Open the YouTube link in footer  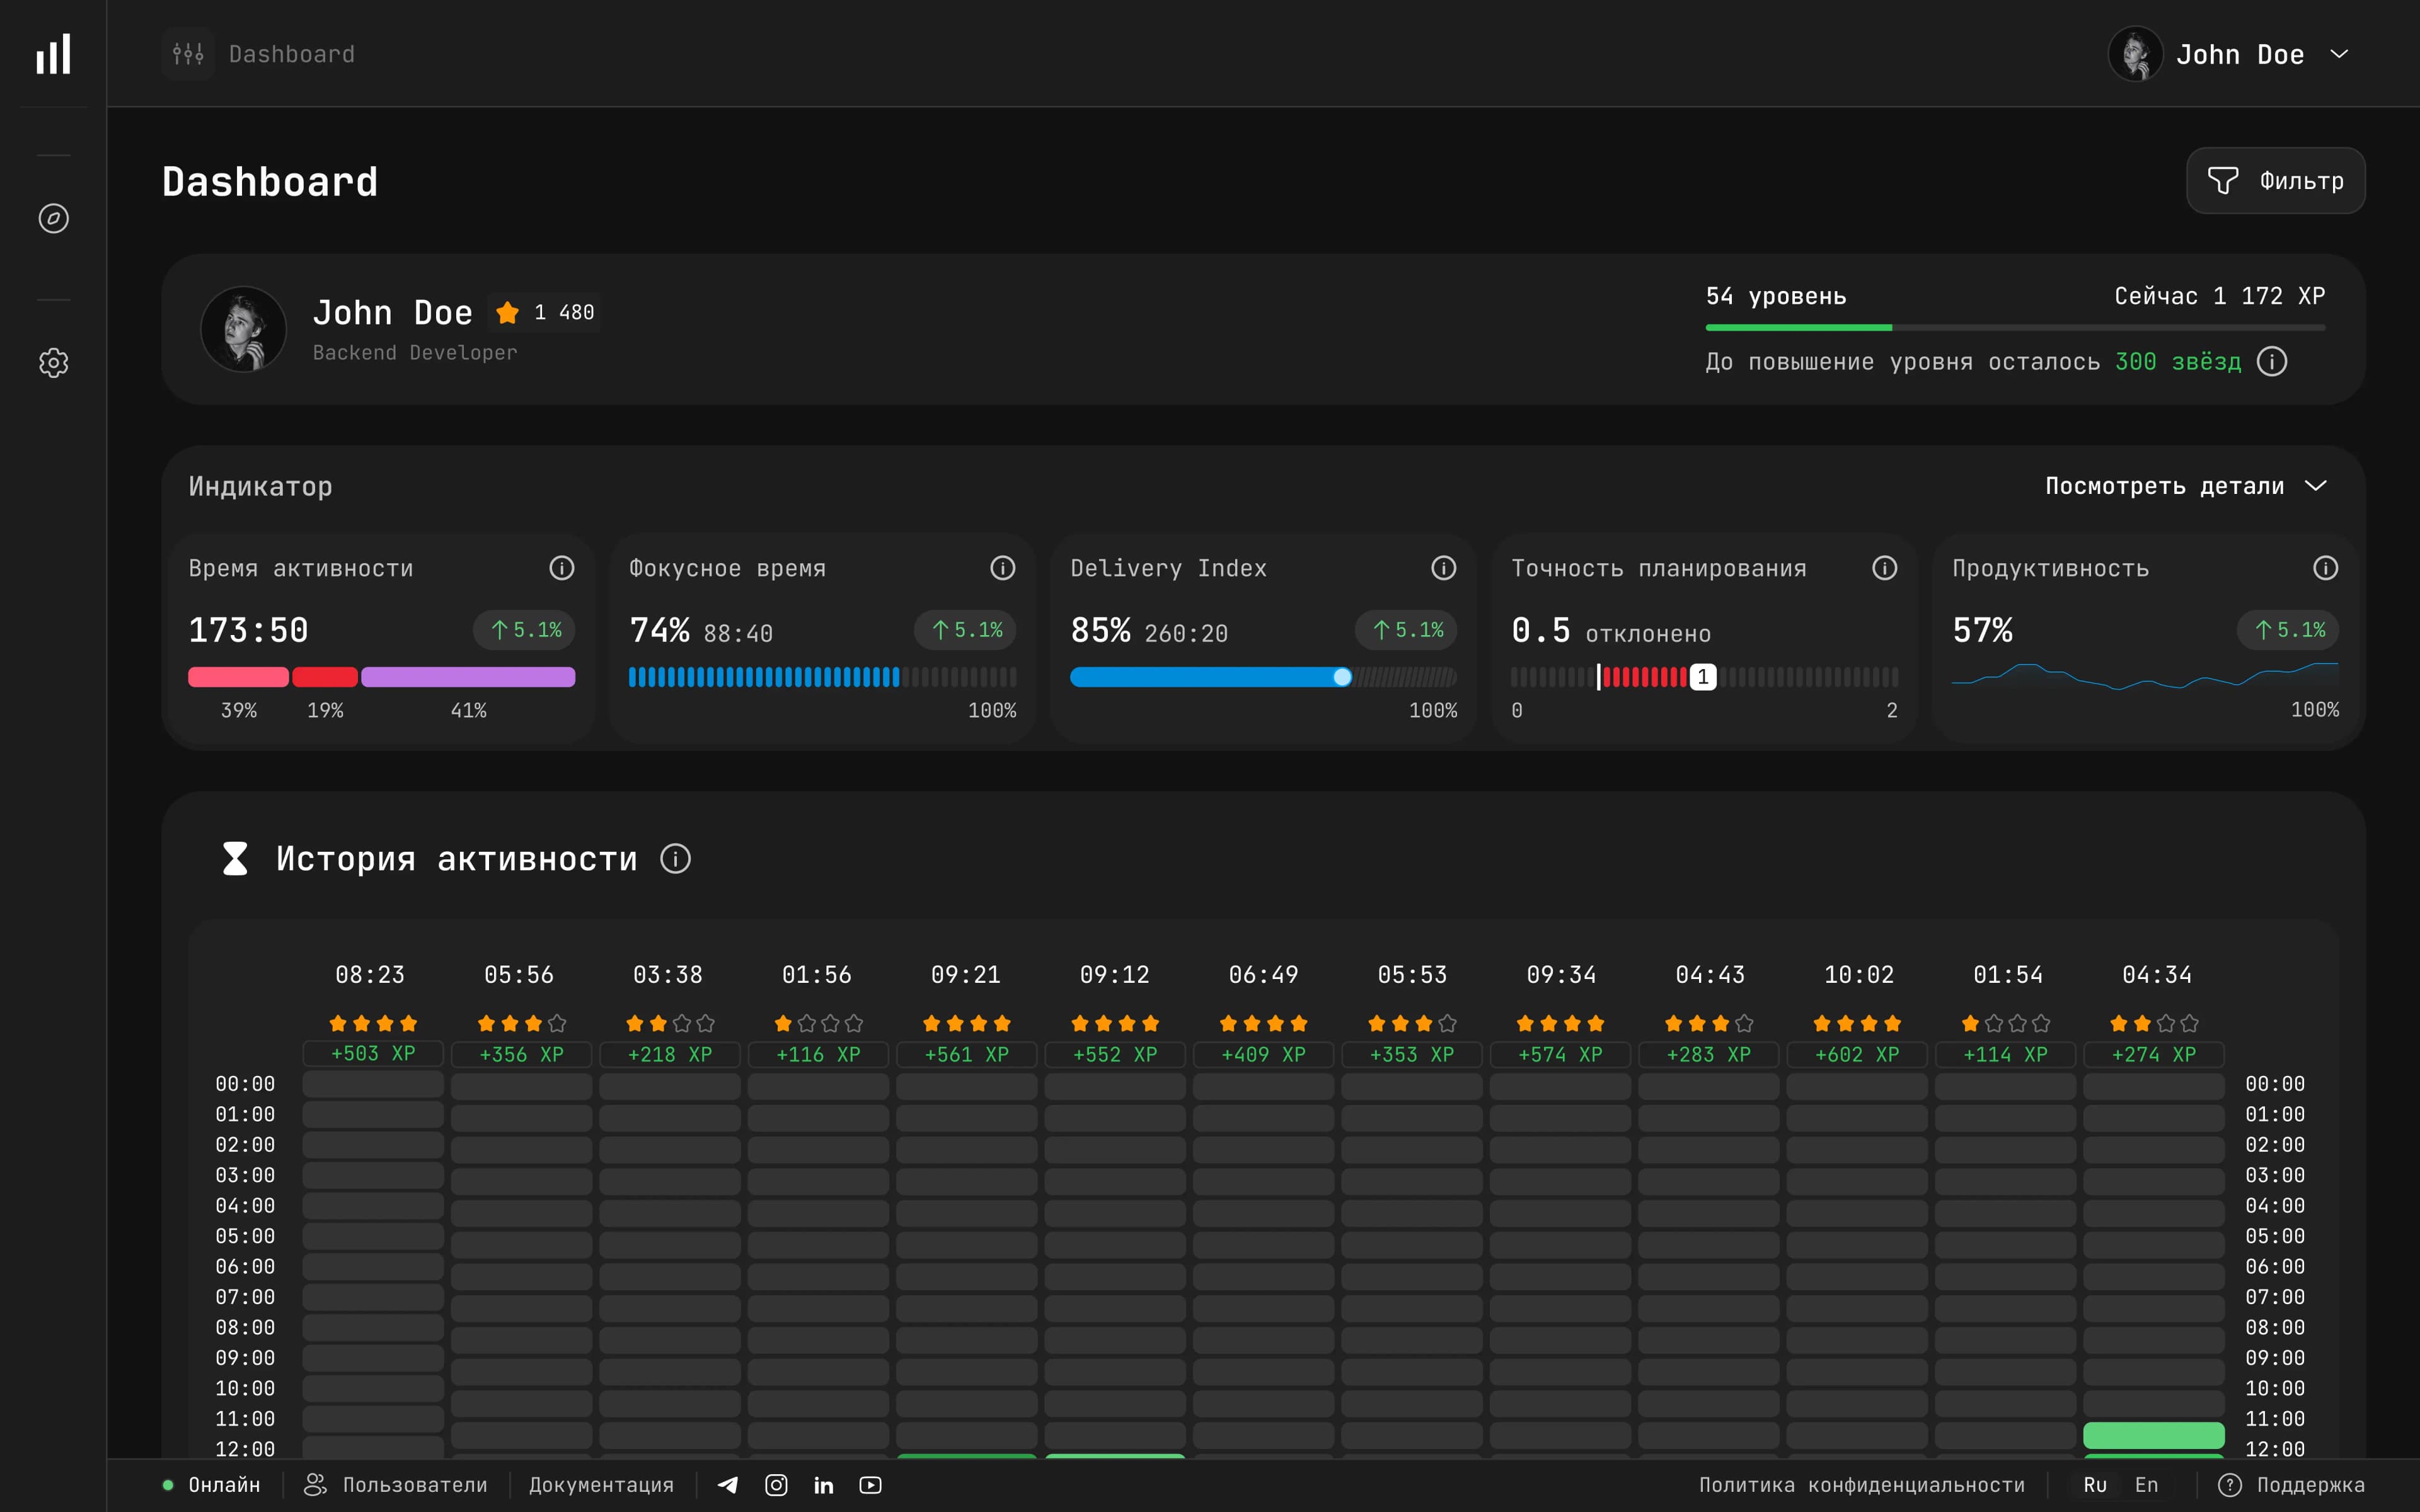(870, 1485)
